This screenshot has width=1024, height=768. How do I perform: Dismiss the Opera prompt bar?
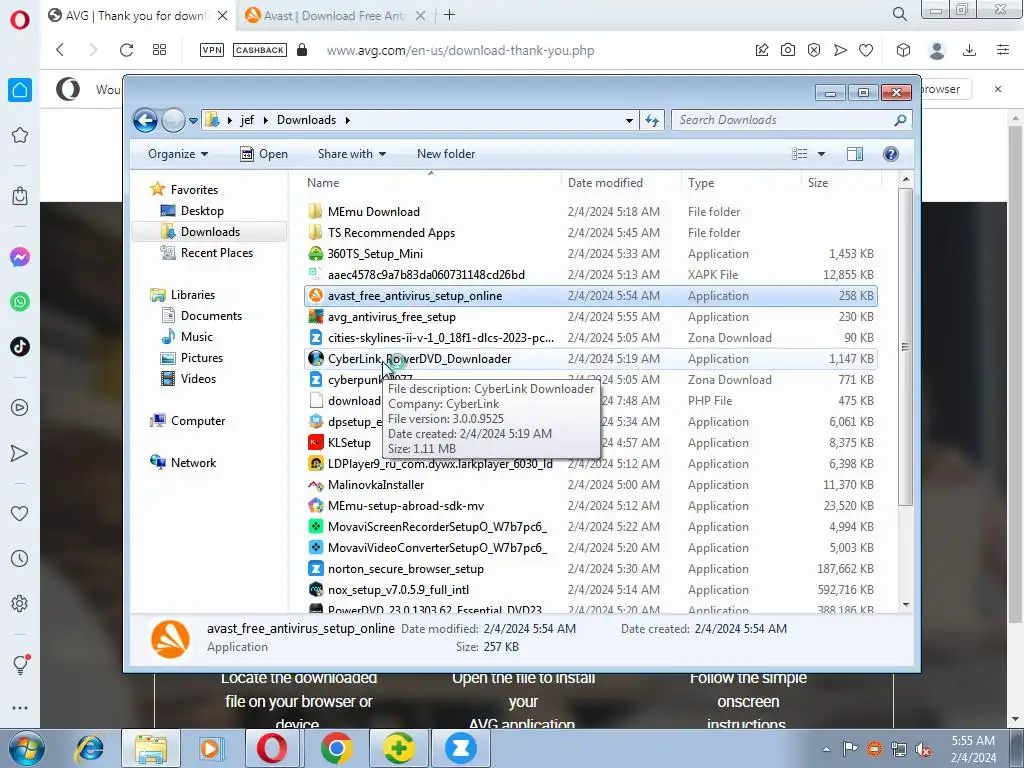coord(998,89)
